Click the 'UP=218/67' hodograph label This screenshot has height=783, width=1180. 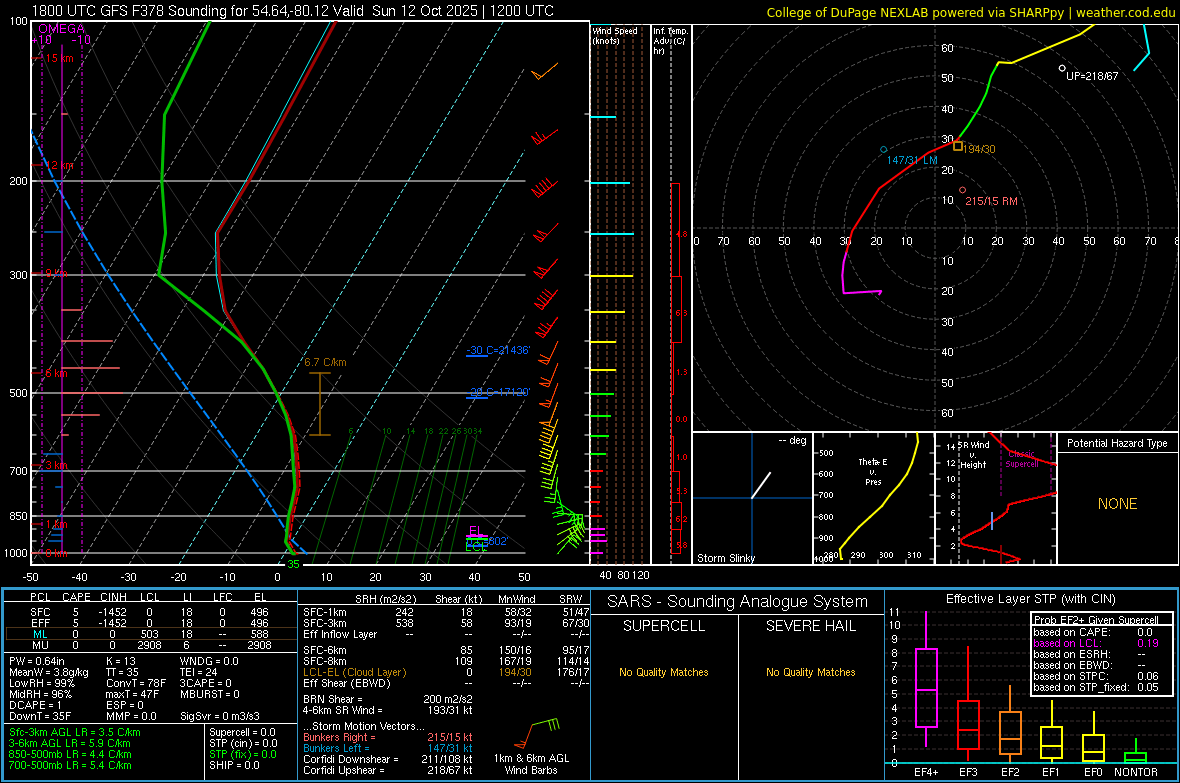coord(1092,76)
